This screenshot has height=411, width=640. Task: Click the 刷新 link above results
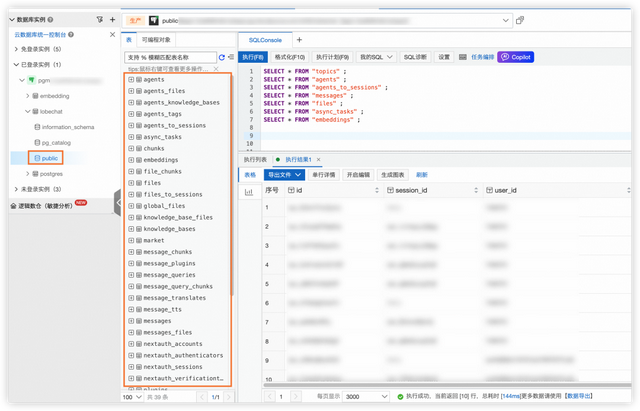tap(422, 175)
